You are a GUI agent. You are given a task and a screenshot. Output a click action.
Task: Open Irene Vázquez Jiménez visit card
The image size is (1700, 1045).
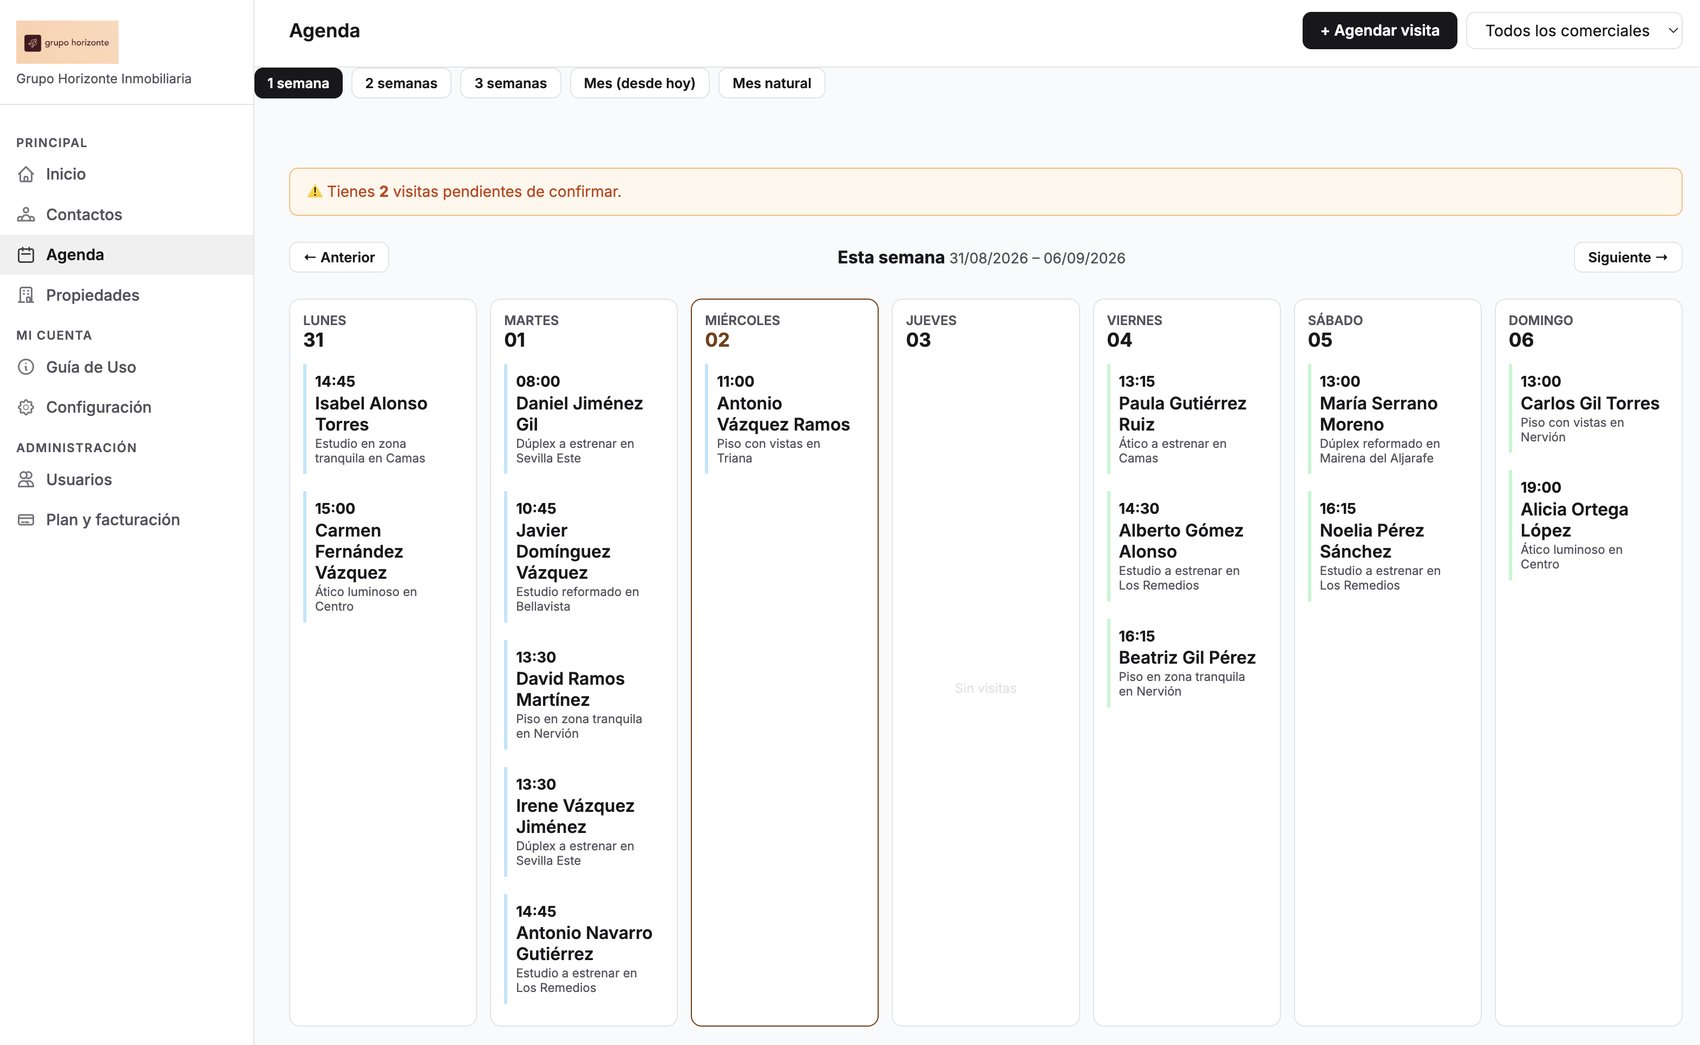coord(584,822)
